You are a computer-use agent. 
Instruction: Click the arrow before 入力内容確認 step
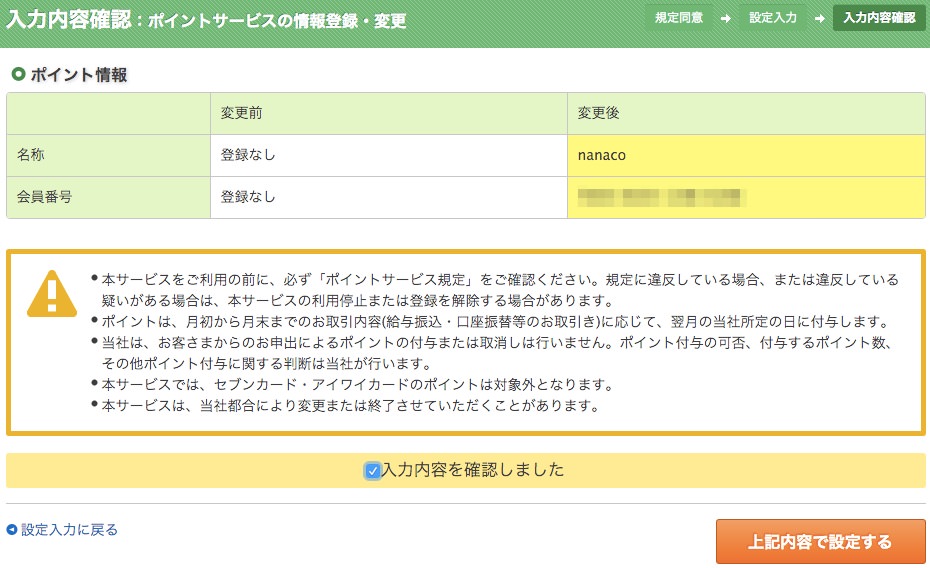click(820, 18)
